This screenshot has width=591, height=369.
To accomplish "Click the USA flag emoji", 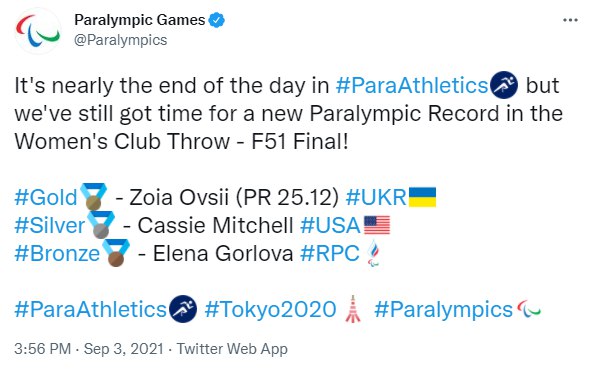I will [x=377, y=225].
